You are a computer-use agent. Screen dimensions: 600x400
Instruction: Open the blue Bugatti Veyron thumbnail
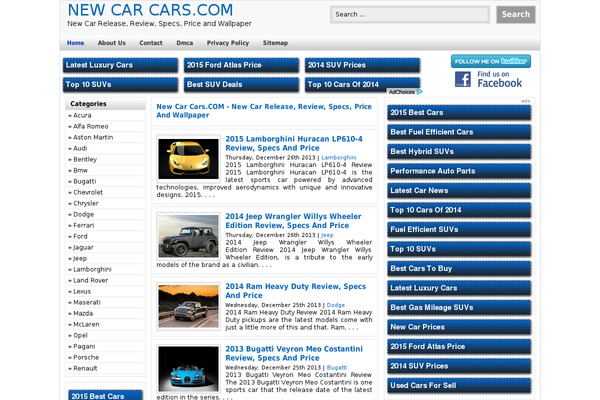(188, 369)
